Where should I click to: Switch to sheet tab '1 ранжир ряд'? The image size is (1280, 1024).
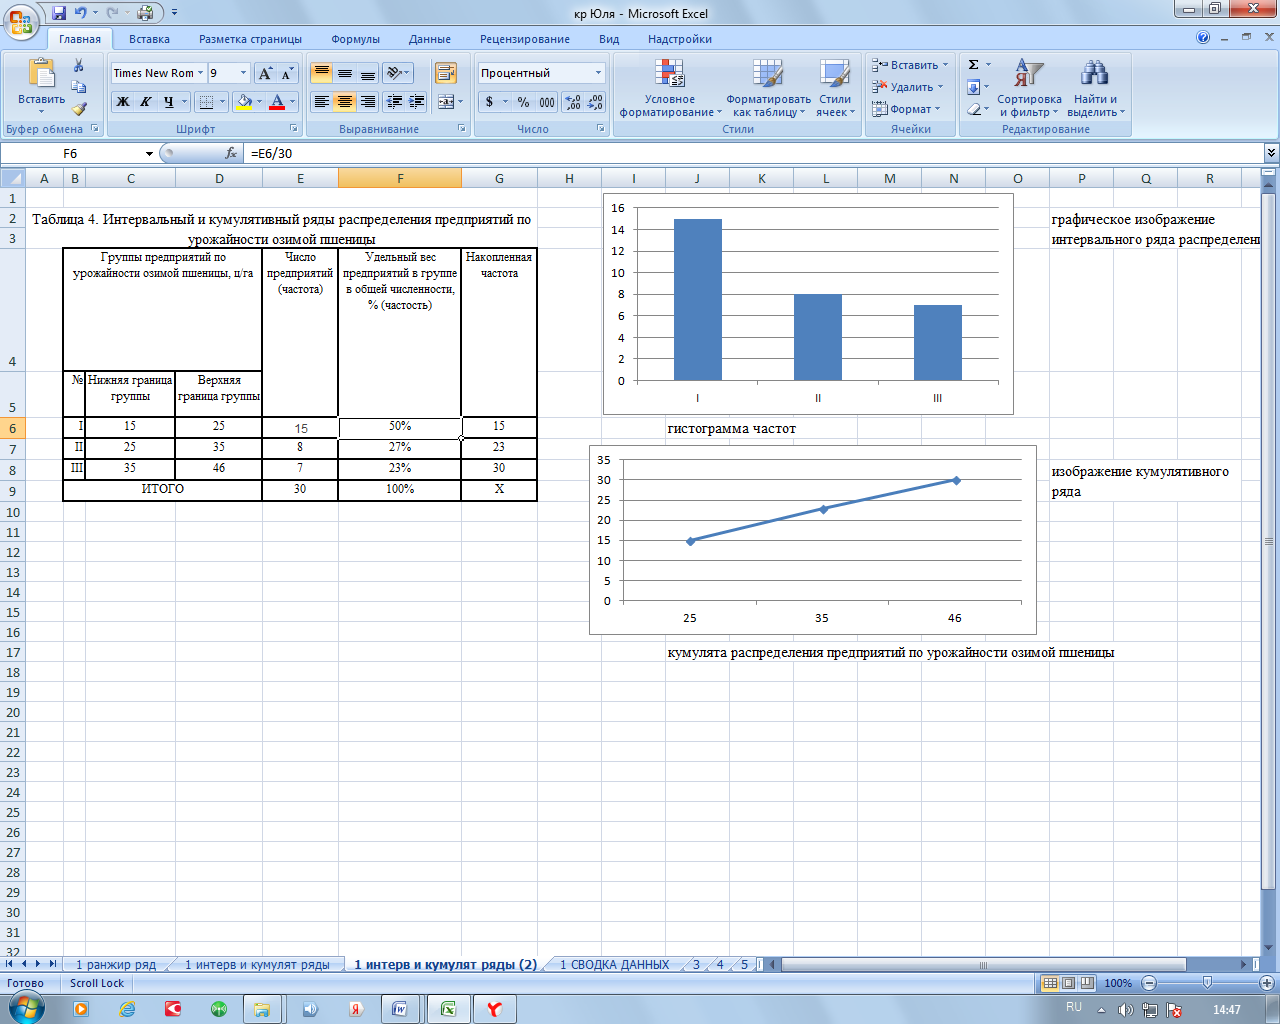pos(116,965)
